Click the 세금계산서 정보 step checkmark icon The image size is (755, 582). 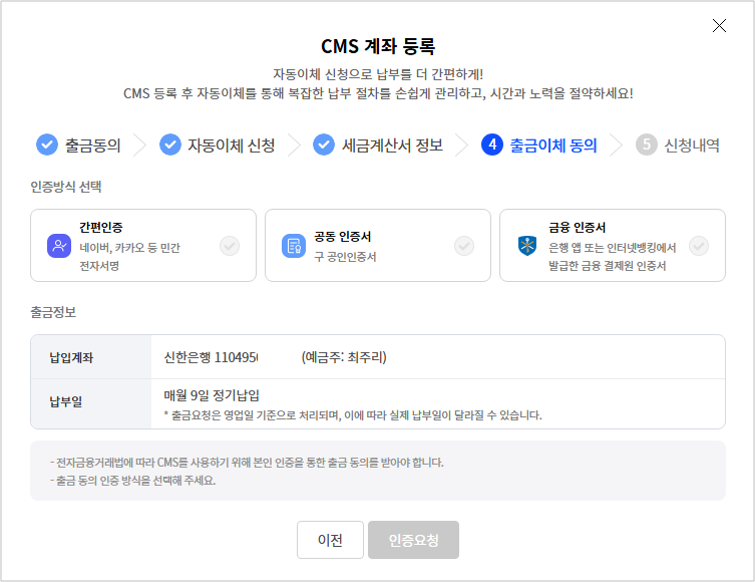click(x=323, y=145)
